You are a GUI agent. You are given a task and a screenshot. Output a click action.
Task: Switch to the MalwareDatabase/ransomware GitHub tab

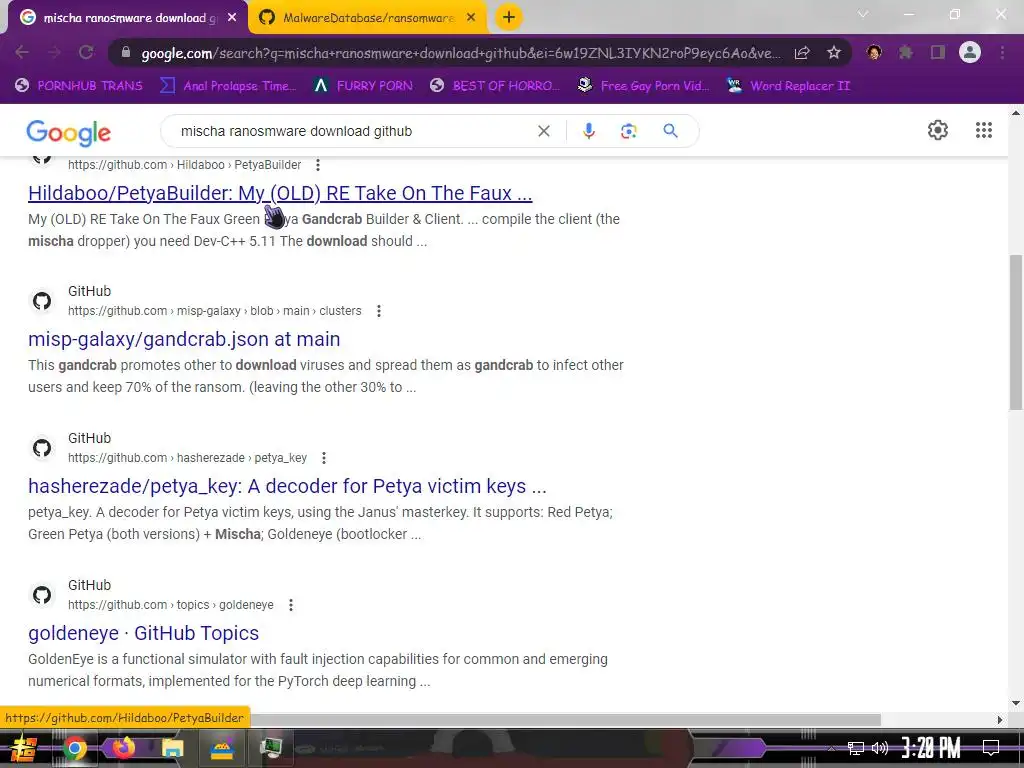[368, 18]
